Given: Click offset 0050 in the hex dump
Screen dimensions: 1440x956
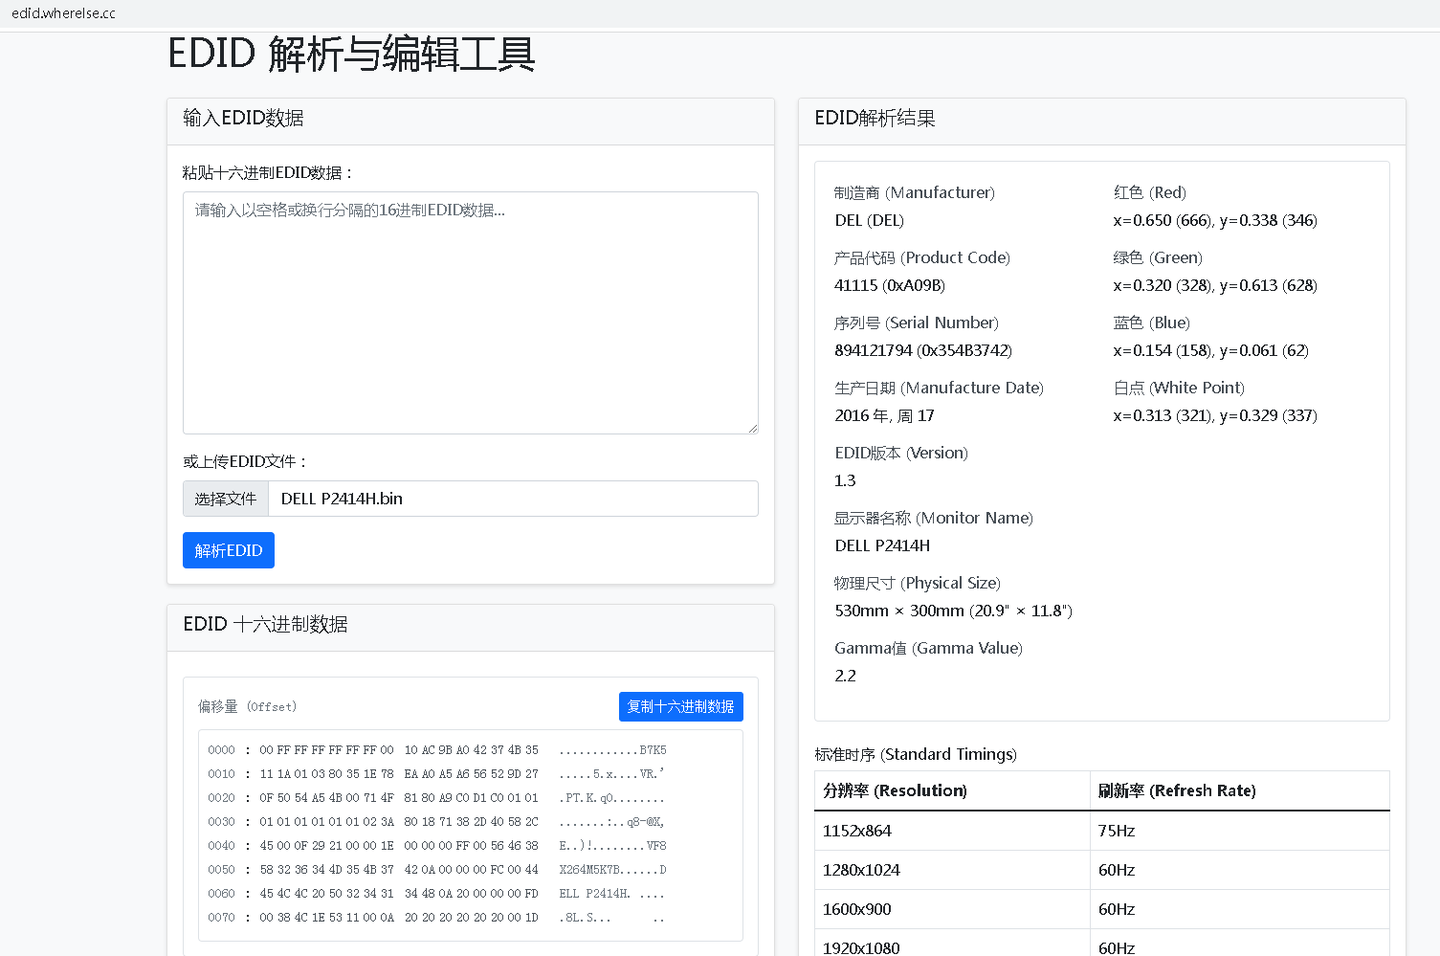Looking at the screenshot, I should point(221,870).
